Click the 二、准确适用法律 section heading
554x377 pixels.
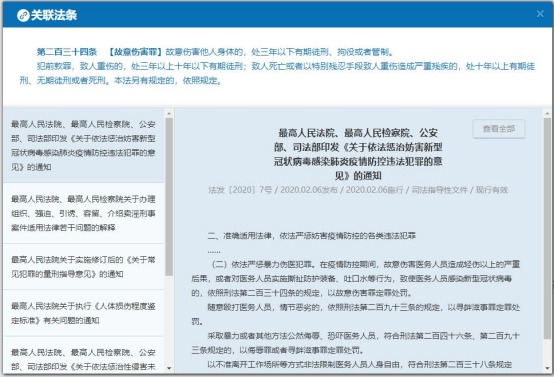[311, 236]
